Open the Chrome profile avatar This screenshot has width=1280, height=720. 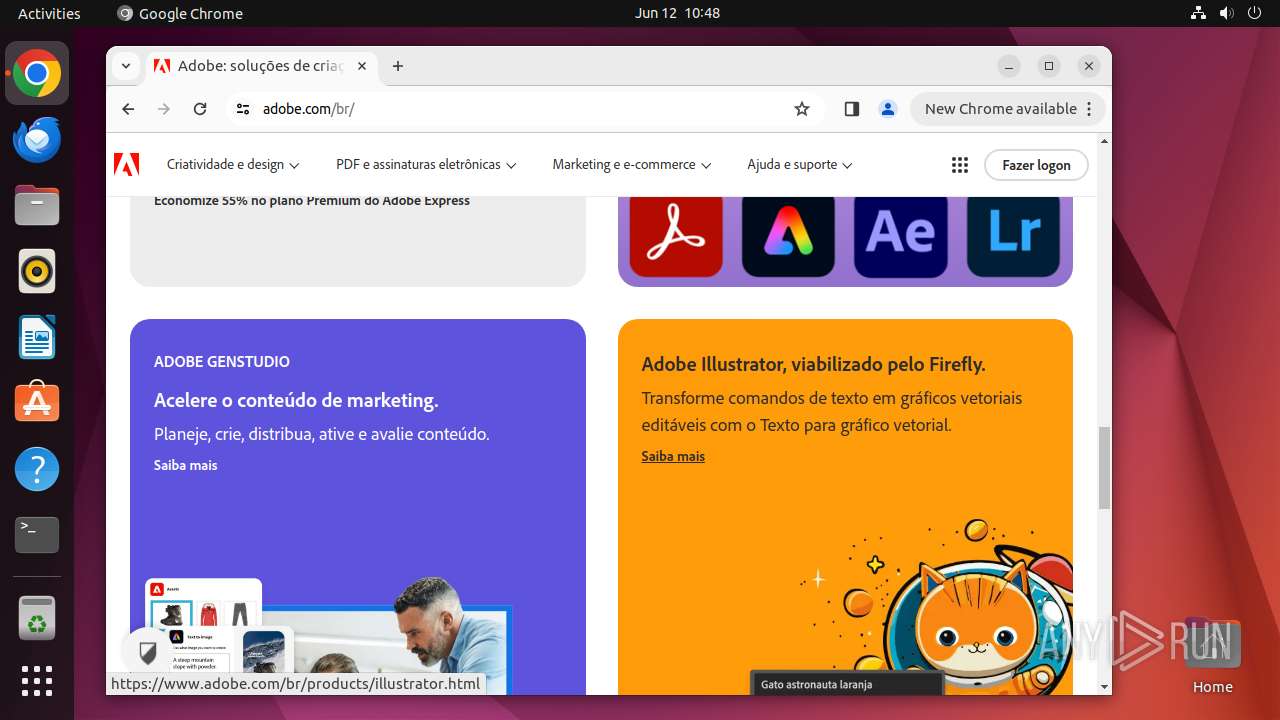[x=888, y=109]
